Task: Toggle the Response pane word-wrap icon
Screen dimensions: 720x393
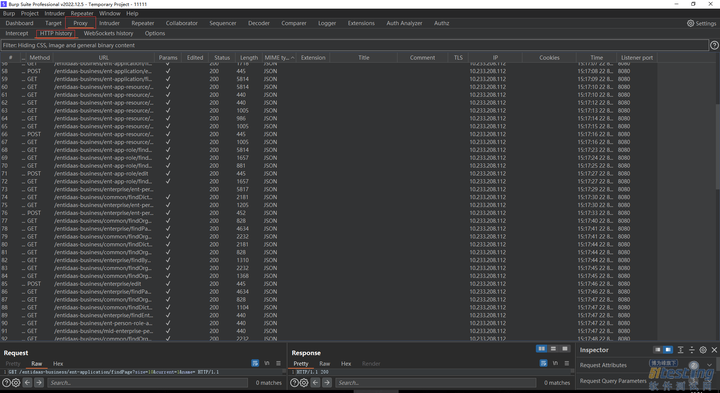Action: 543,363
